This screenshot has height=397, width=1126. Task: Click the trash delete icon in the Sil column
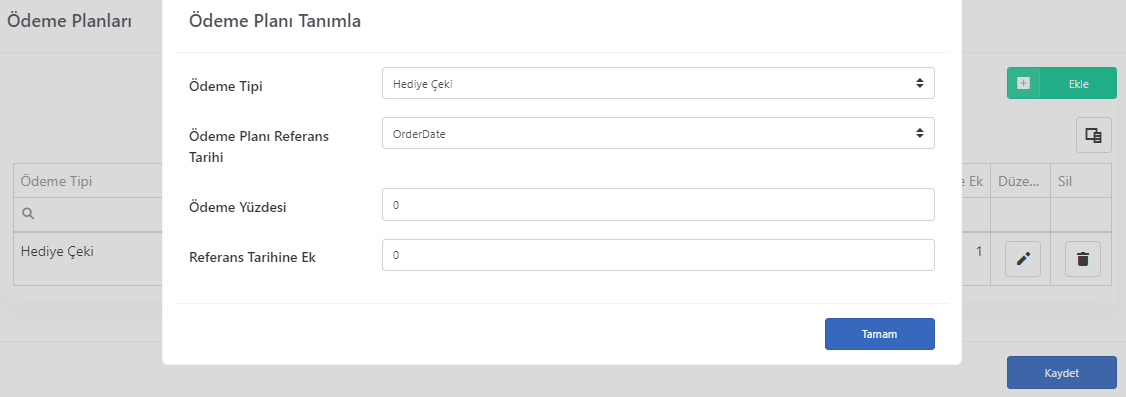pyautogui.click(x=1083, y=259)
